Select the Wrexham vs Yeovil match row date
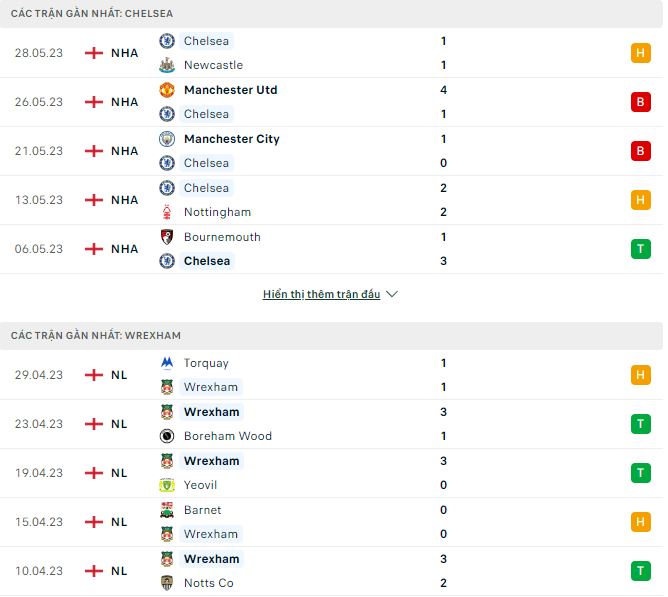This screenshot has width=668, height=597. pos(39,473)
